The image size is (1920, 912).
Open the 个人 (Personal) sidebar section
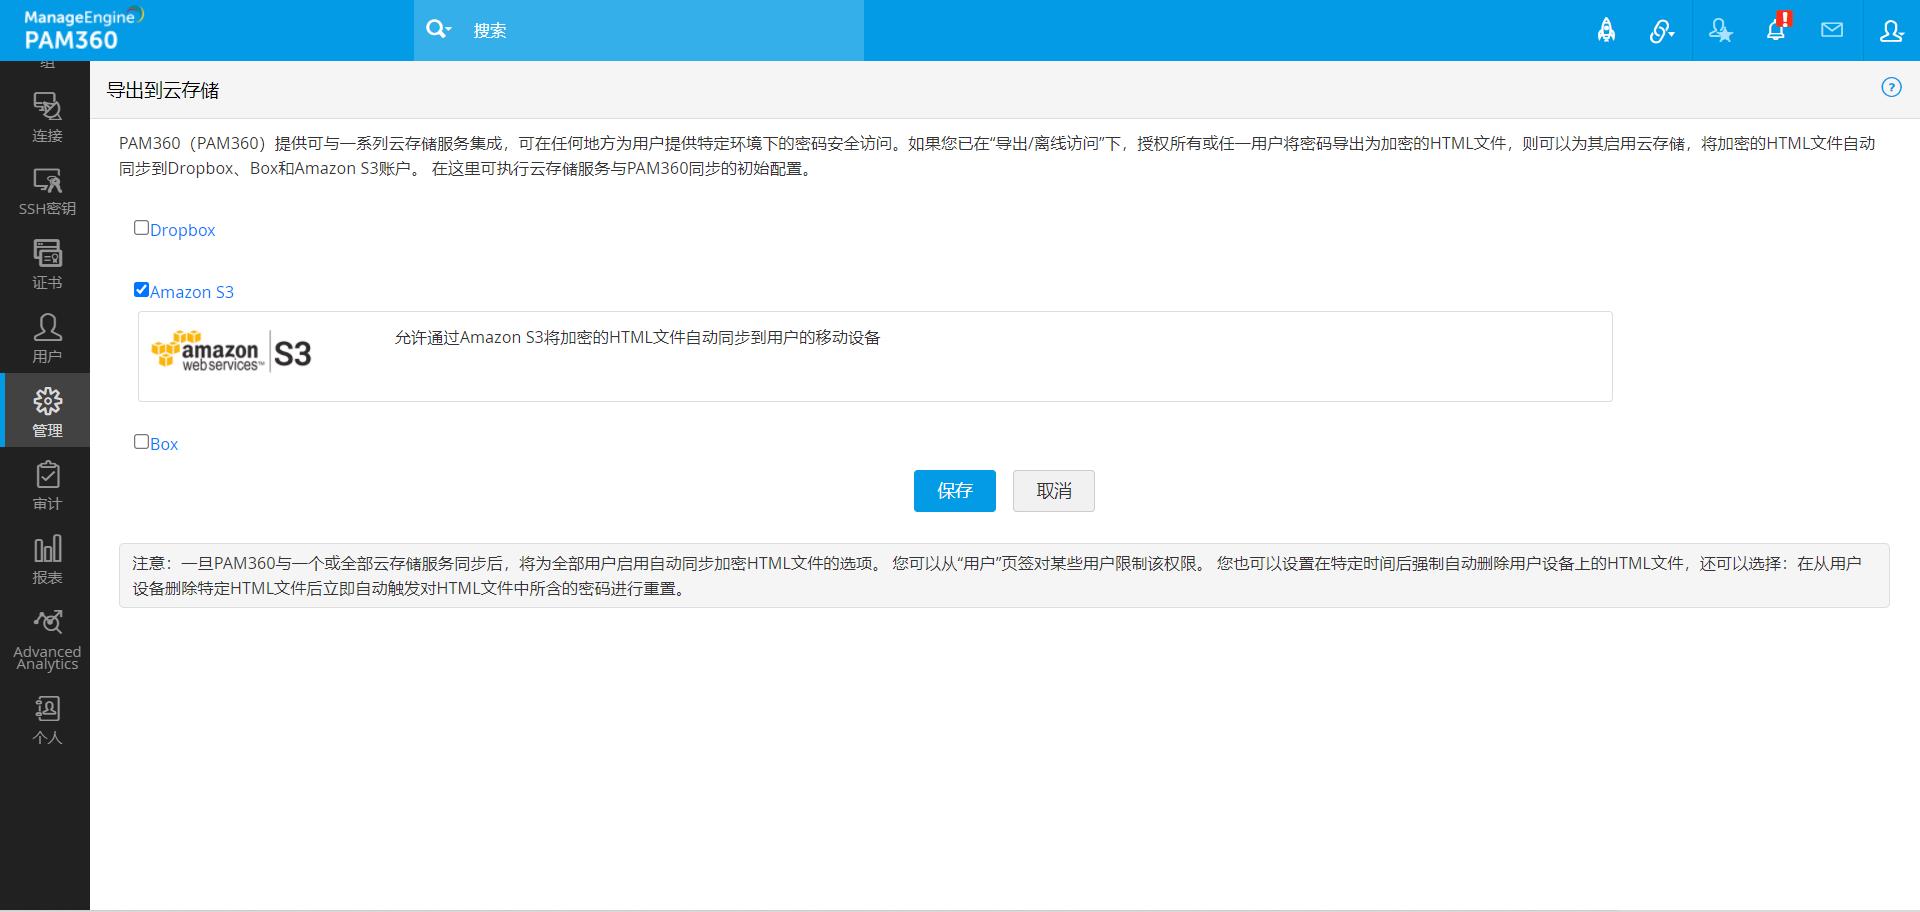(47, 720)
